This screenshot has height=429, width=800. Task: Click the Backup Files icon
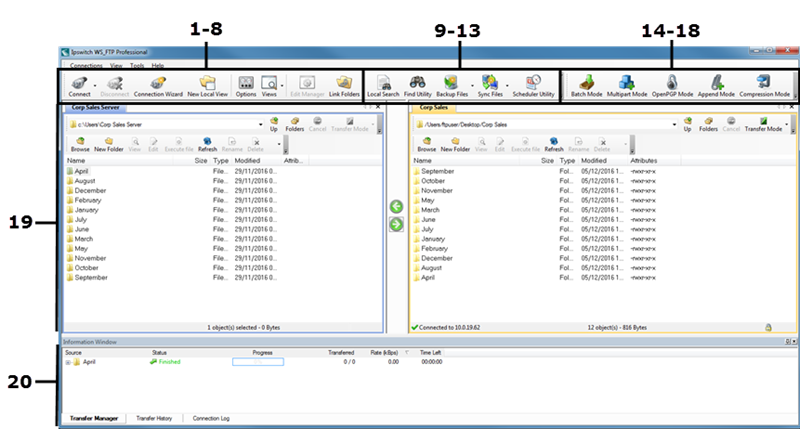(x=452, y=86)
